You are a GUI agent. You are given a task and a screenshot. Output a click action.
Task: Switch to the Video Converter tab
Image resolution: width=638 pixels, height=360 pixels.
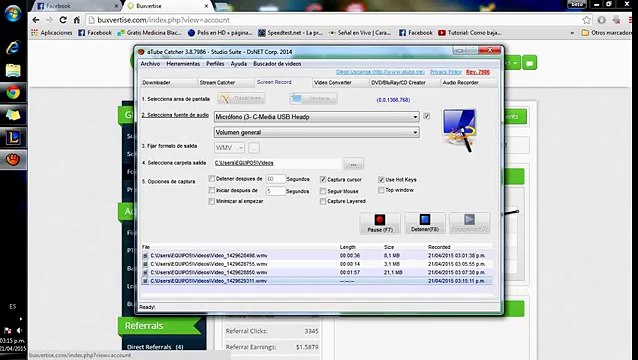341,83
